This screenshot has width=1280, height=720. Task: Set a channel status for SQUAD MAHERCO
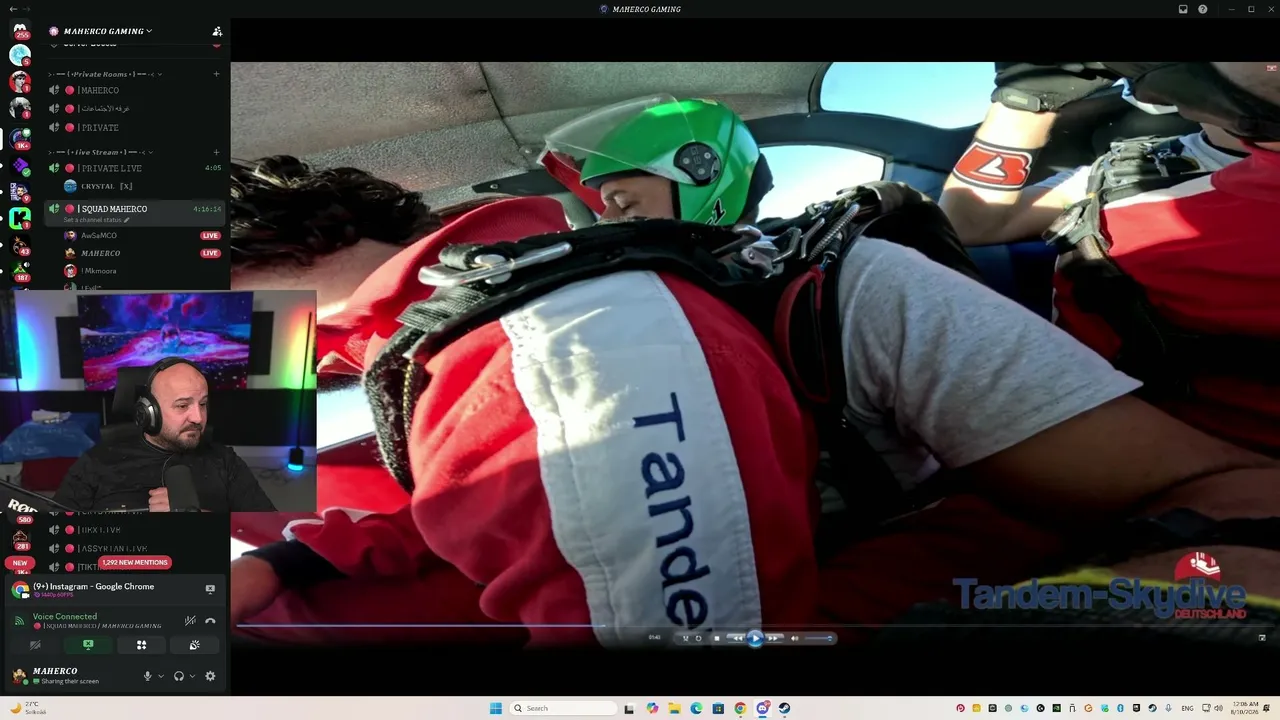pyautogui.click(x=97, y=220)
